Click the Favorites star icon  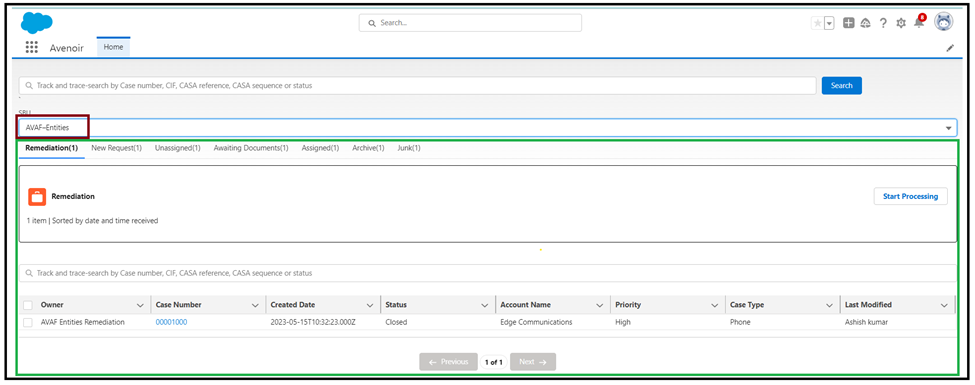coord(817,23)
